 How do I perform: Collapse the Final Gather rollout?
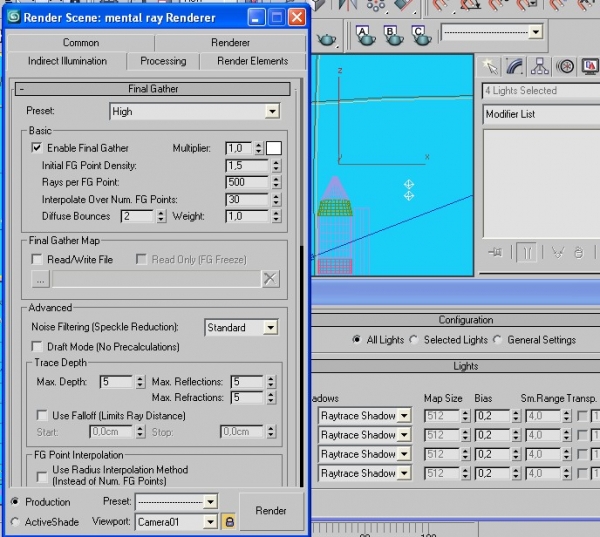(152, 89)
